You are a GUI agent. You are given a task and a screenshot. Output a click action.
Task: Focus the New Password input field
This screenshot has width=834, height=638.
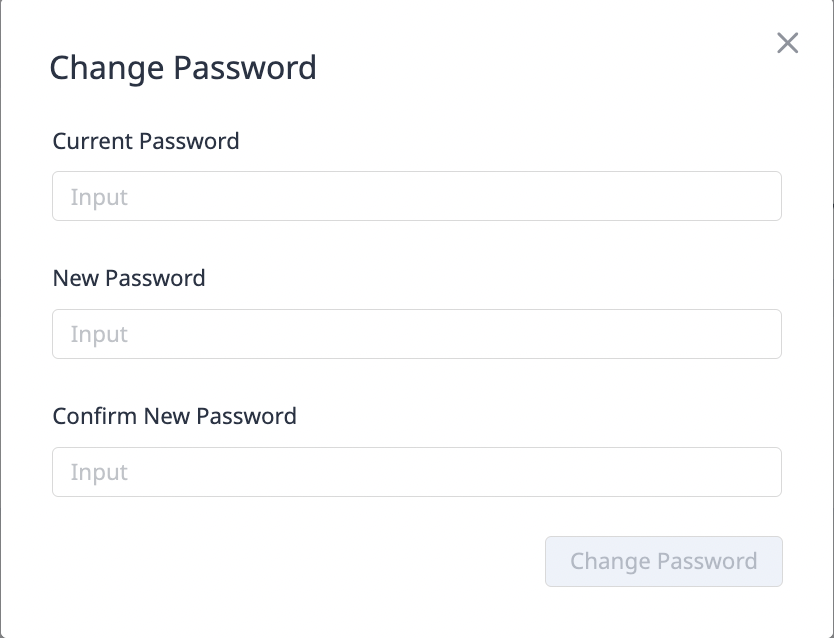(x=416, y=334)
